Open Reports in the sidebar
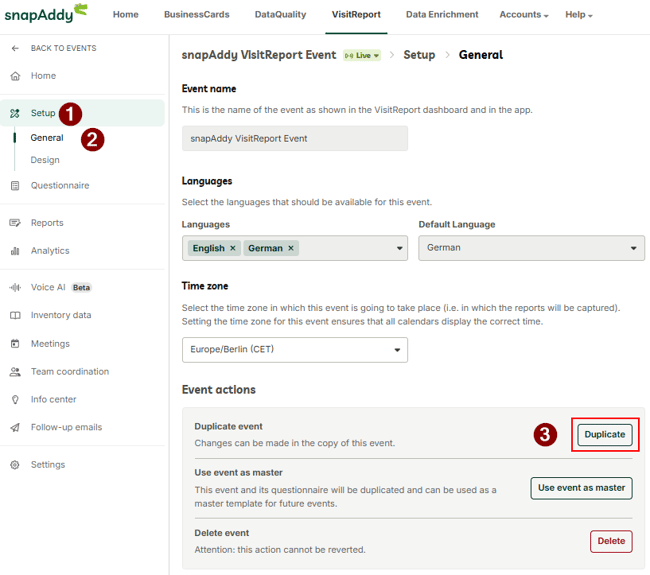The image size is (650, 575). pyautogui.click(x=47, y=223)
